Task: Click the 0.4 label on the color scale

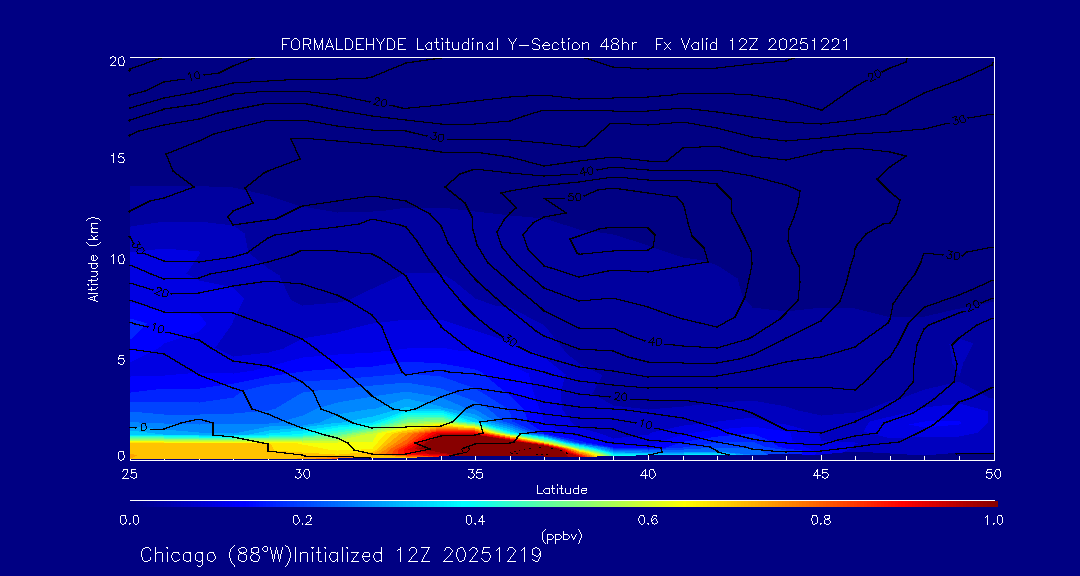Action: [475, 520]
